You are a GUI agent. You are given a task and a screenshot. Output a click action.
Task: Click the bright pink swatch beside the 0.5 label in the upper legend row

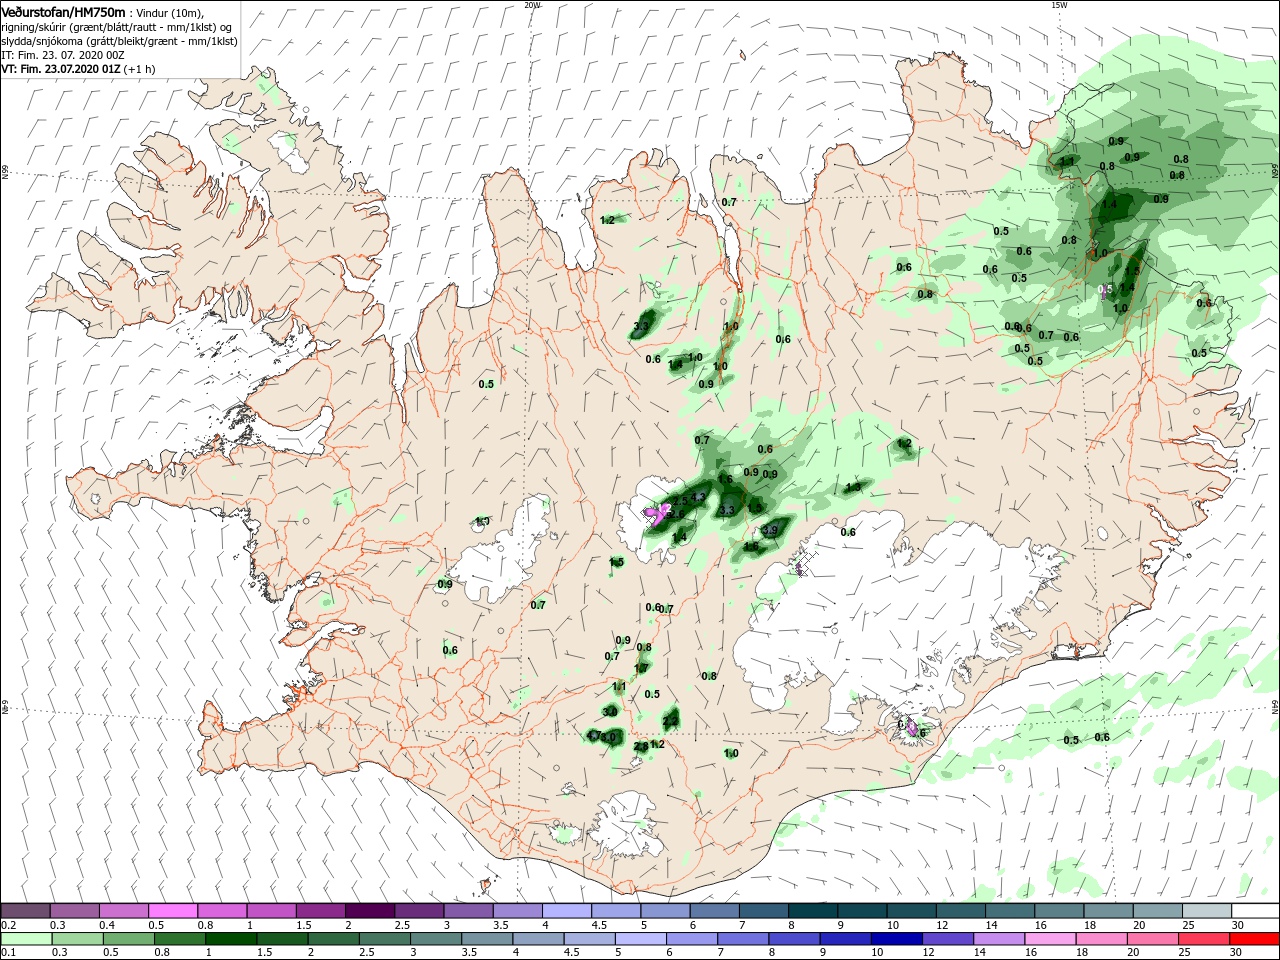[x=172, y=911]
